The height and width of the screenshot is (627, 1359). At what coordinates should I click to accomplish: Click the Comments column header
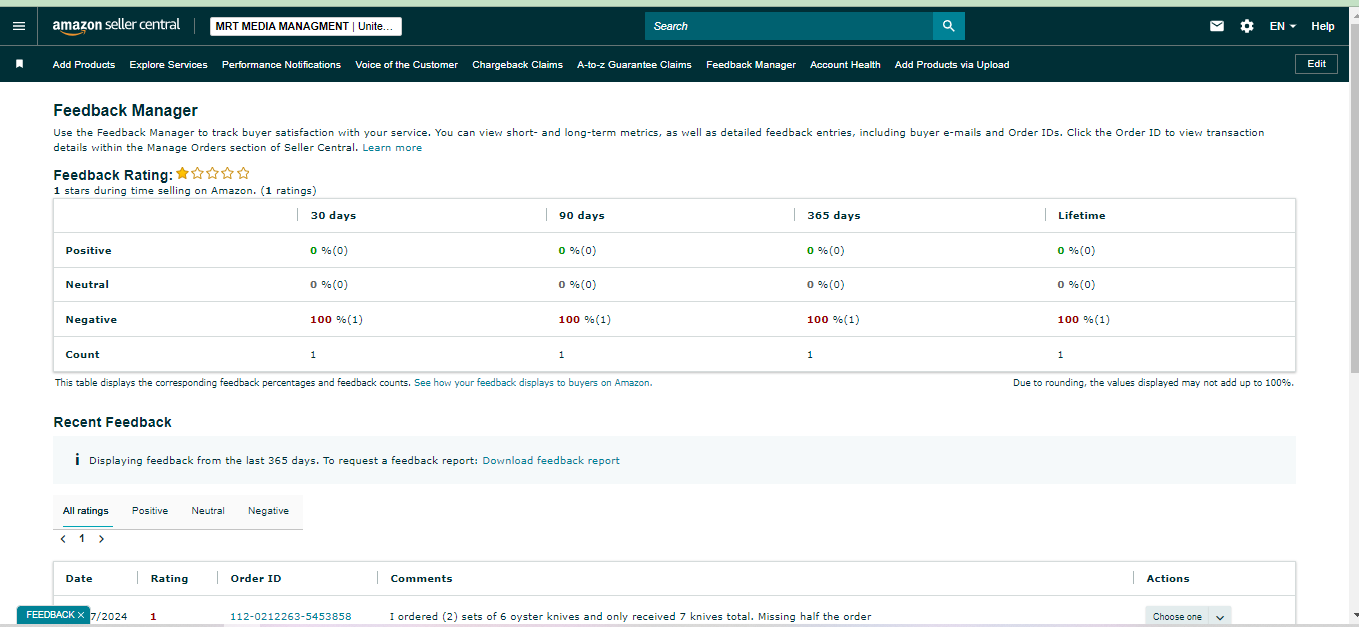point(421,579)
